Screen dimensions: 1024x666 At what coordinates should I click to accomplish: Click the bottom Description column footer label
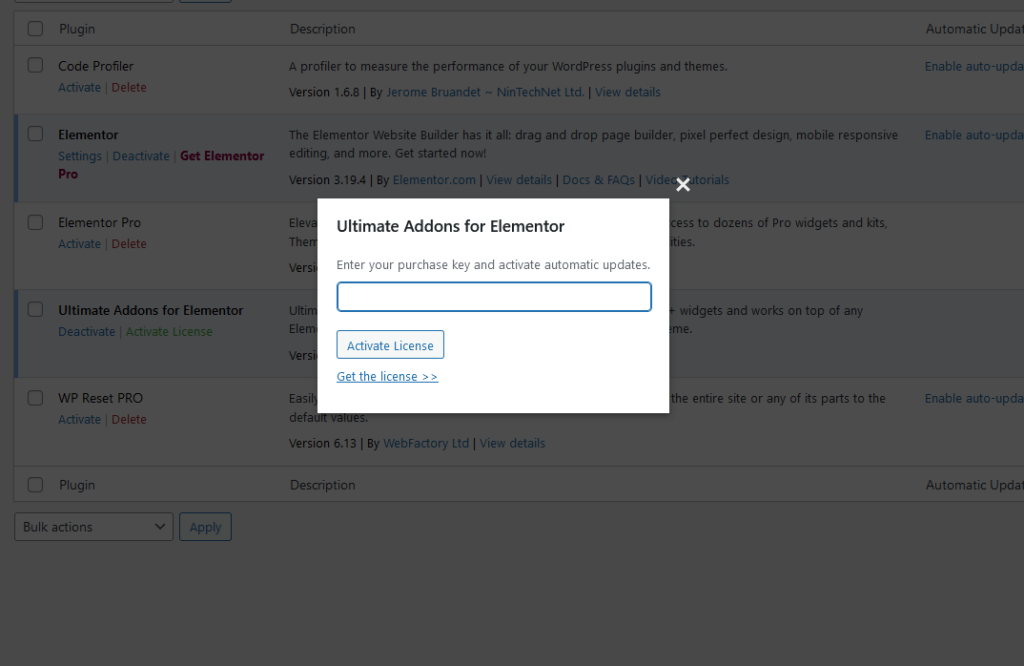coord(323,485)
